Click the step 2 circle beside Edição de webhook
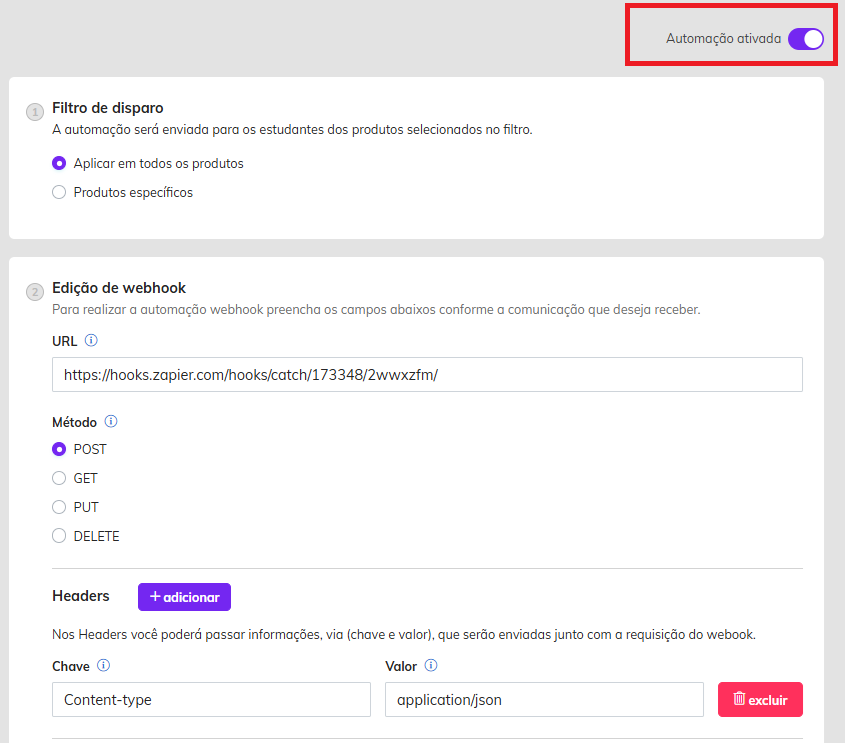Screen dimensions: 845x743 (x=35, y=292)
